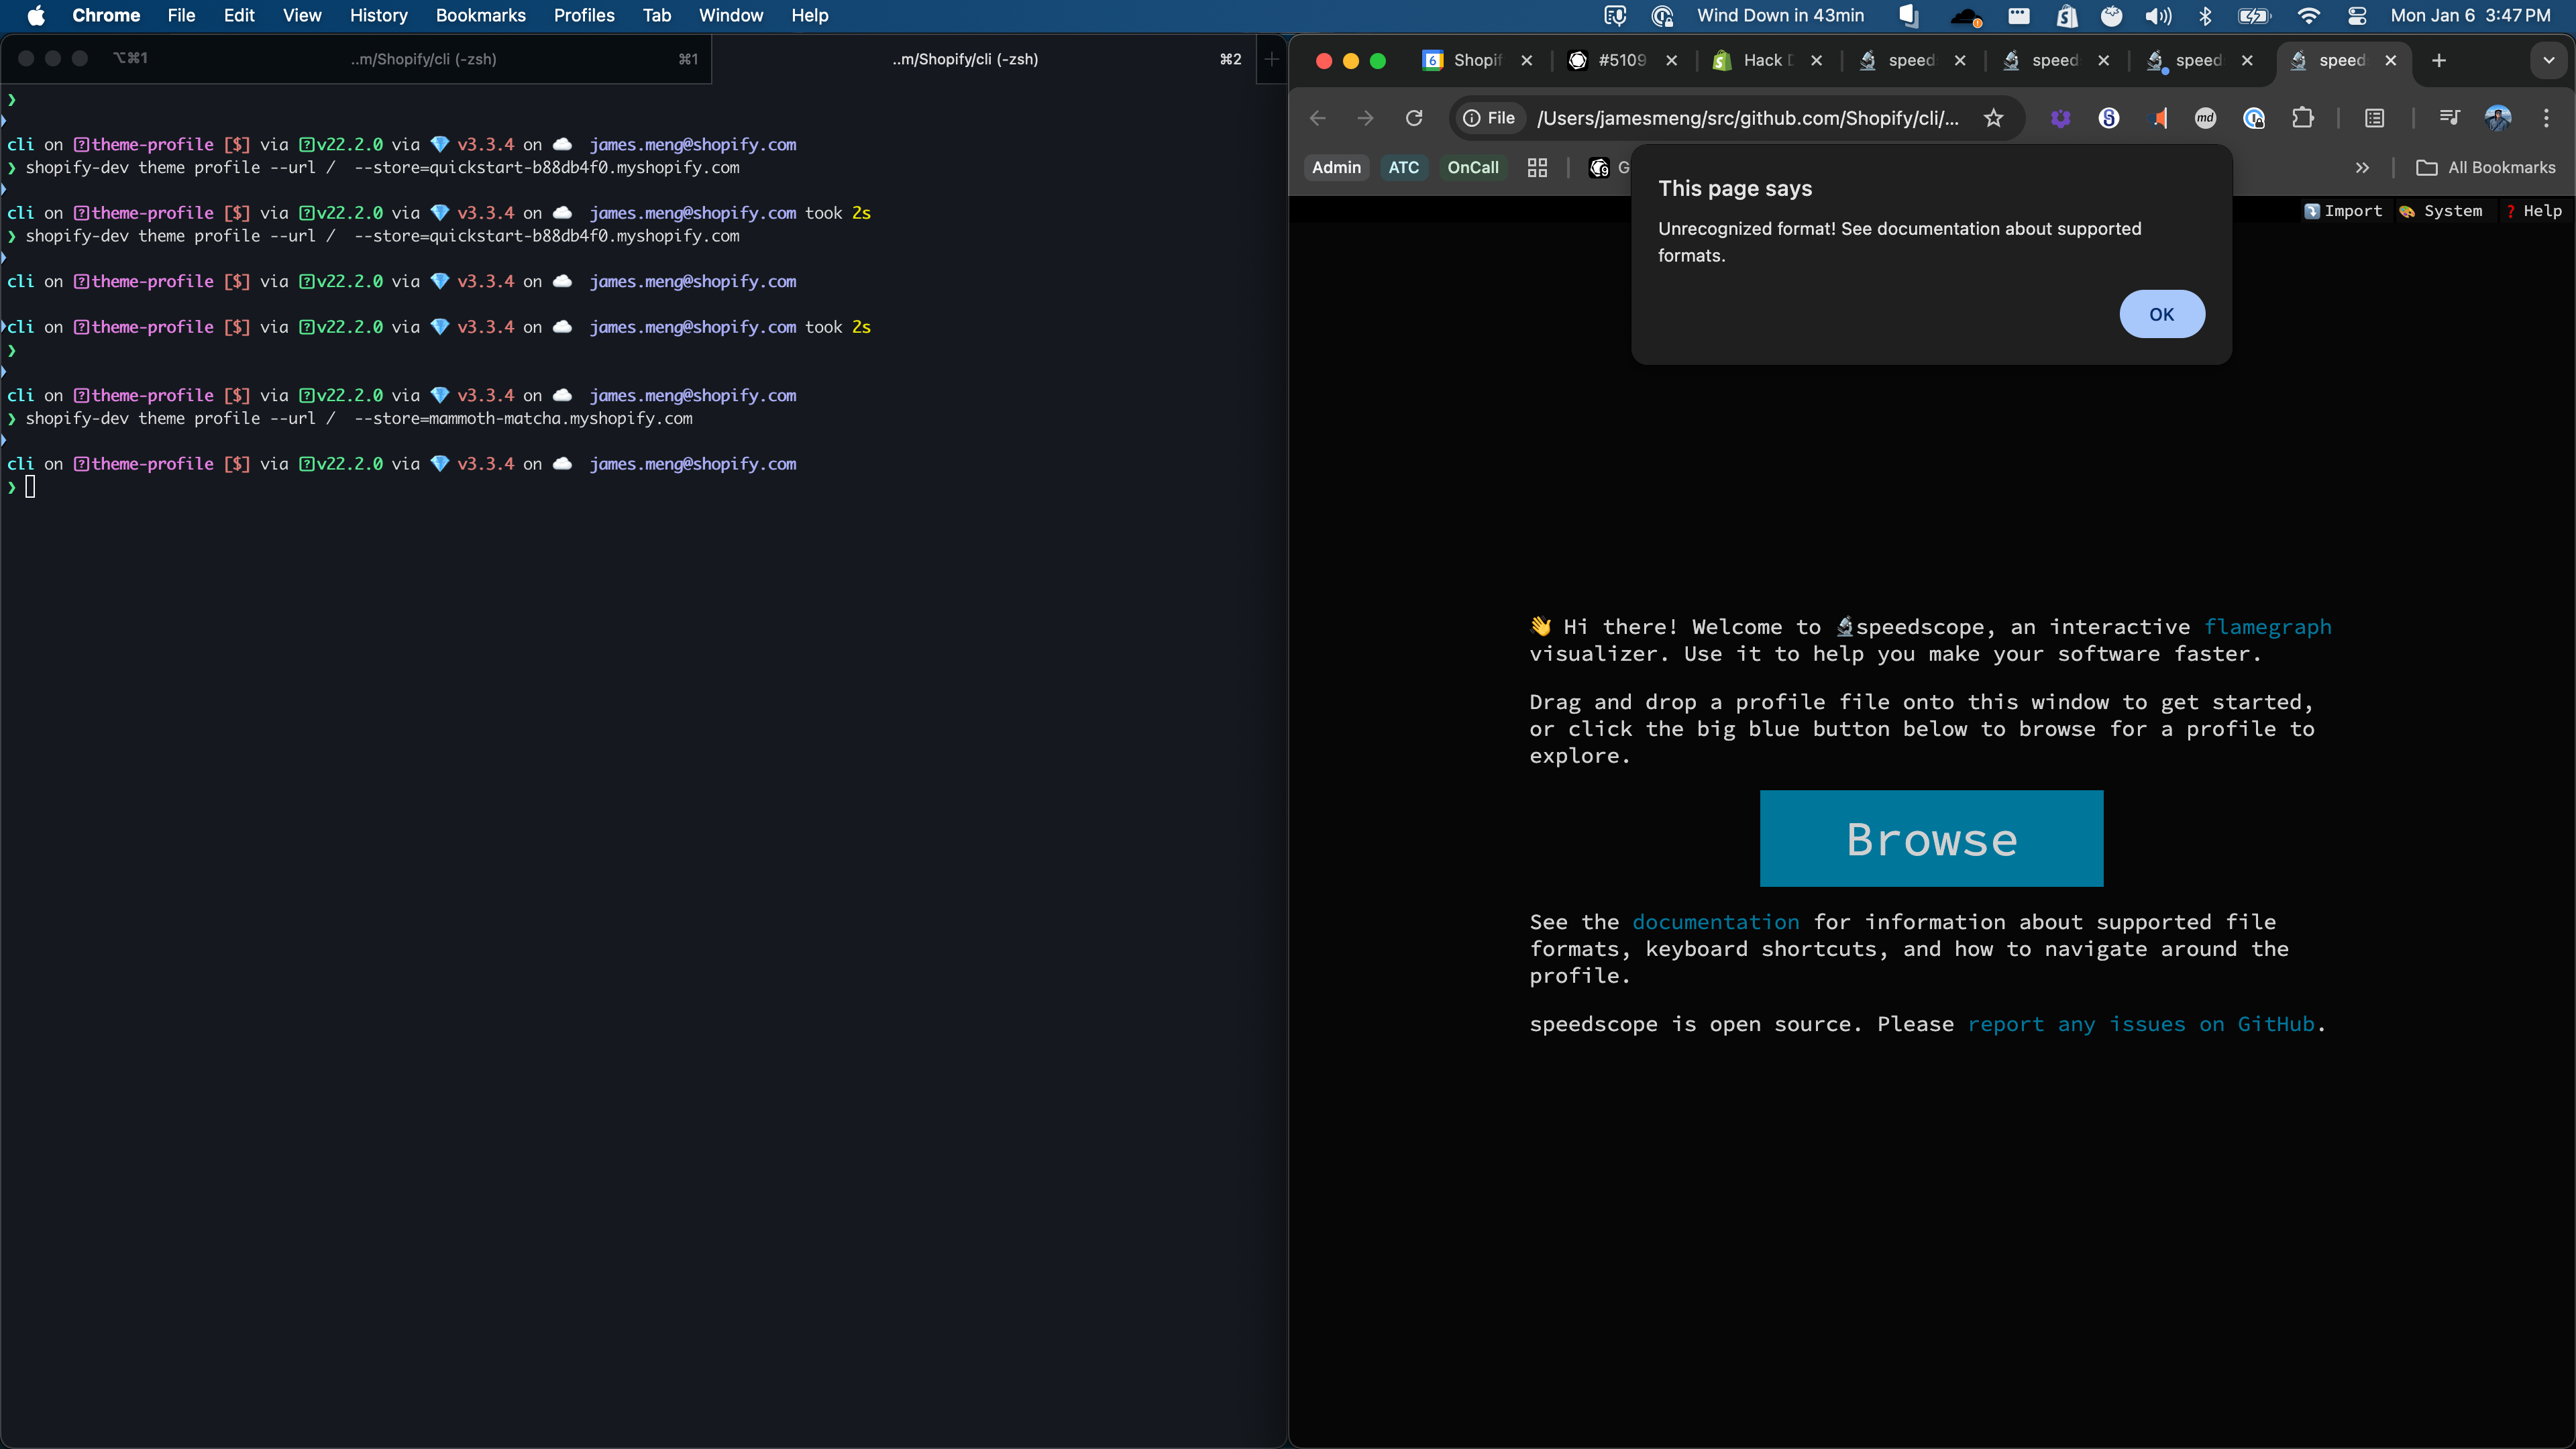The image size is (2576, 1449).
Task: Open the bookmark apps grid icon
Action: click(x=1537, y=168)
